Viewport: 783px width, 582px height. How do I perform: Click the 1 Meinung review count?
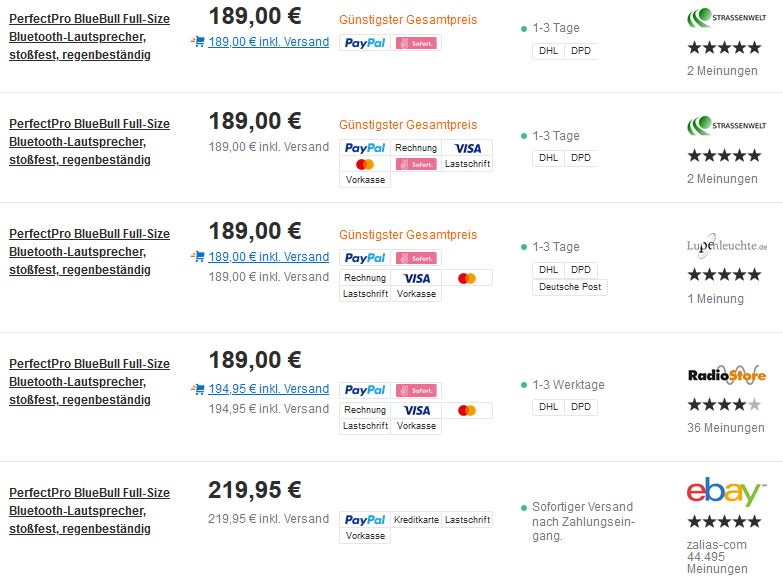coord(716,299)
